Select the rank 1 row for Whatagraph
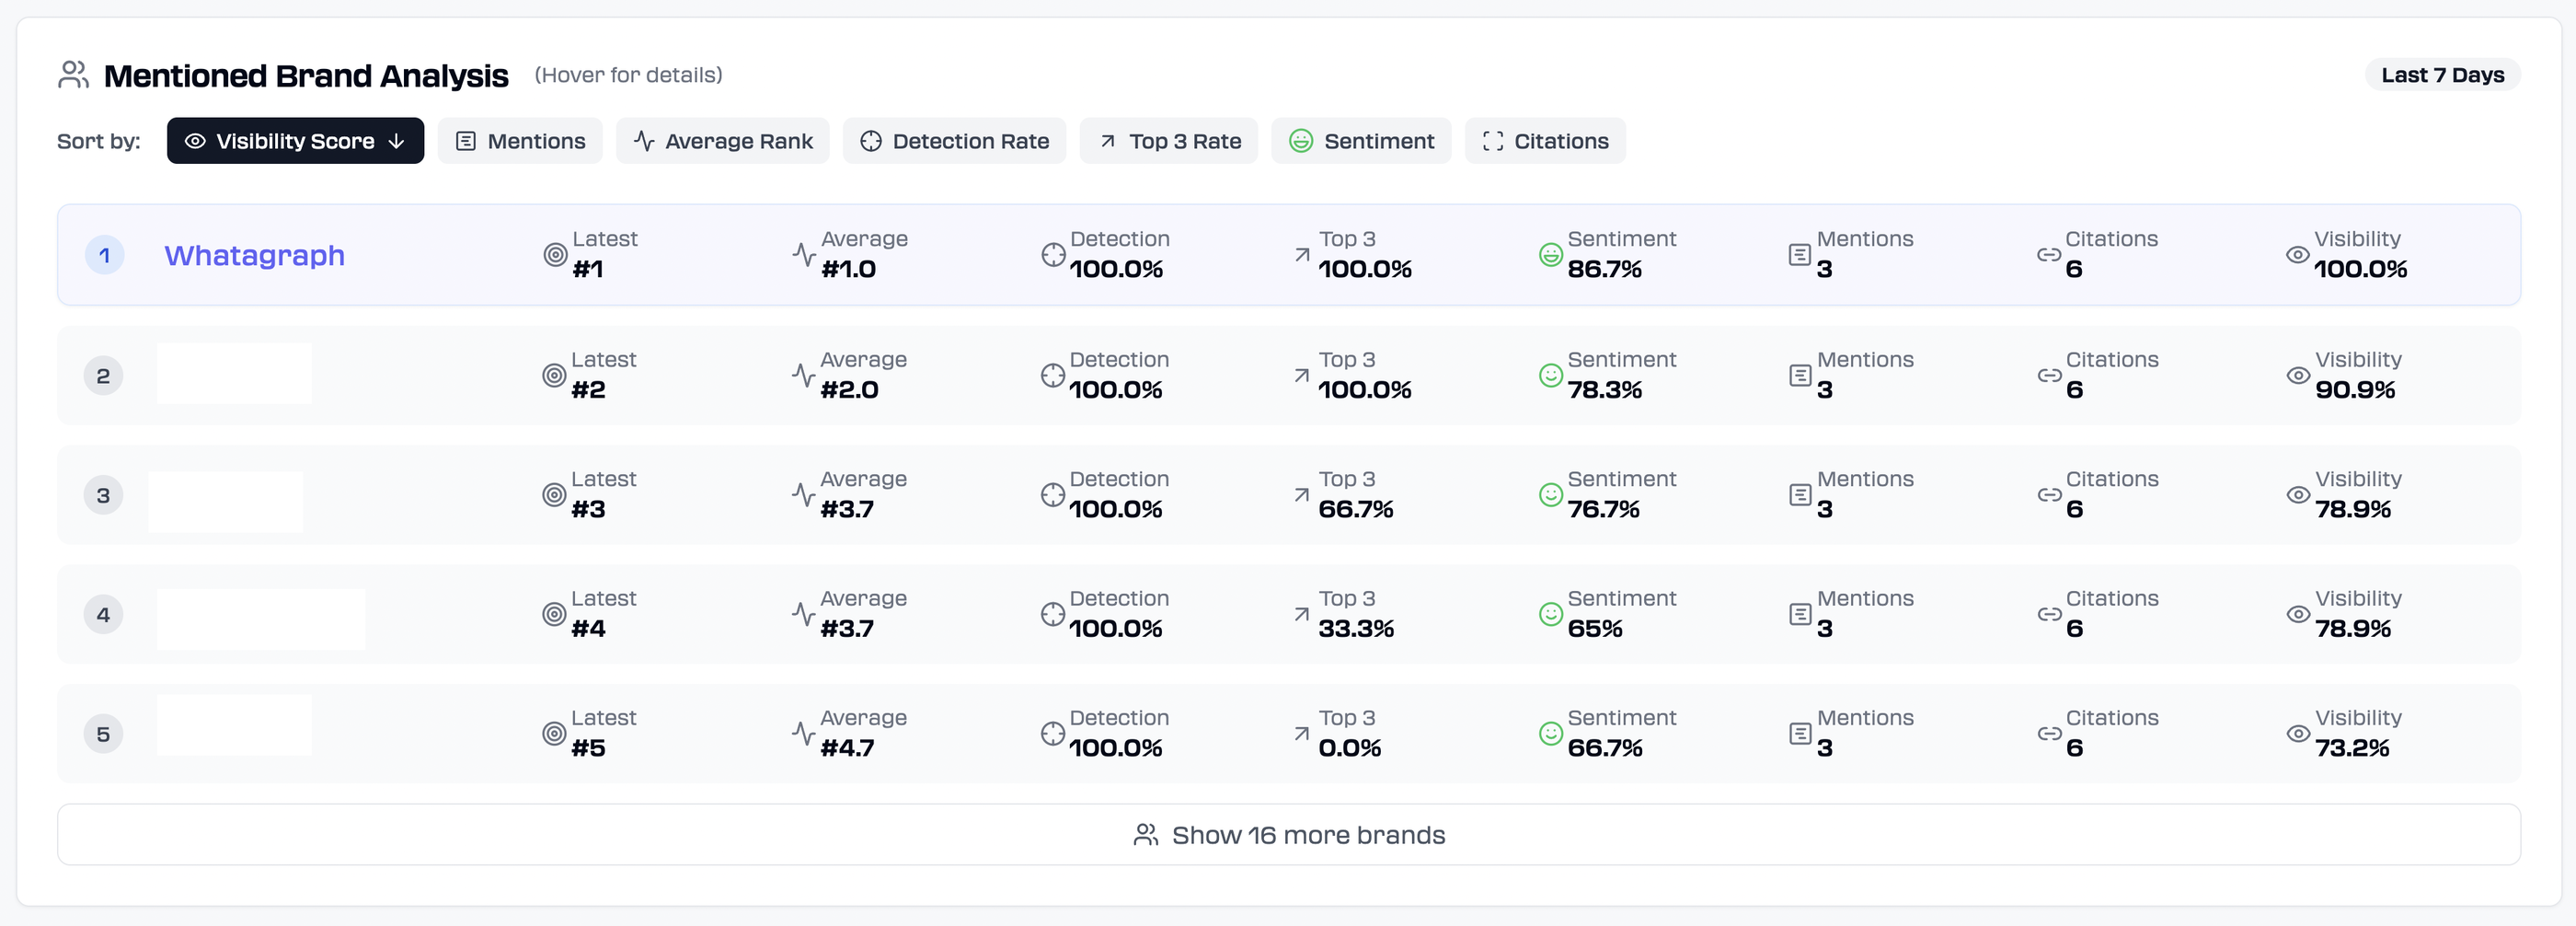Screen dimensions: 2576x926 1288,255
